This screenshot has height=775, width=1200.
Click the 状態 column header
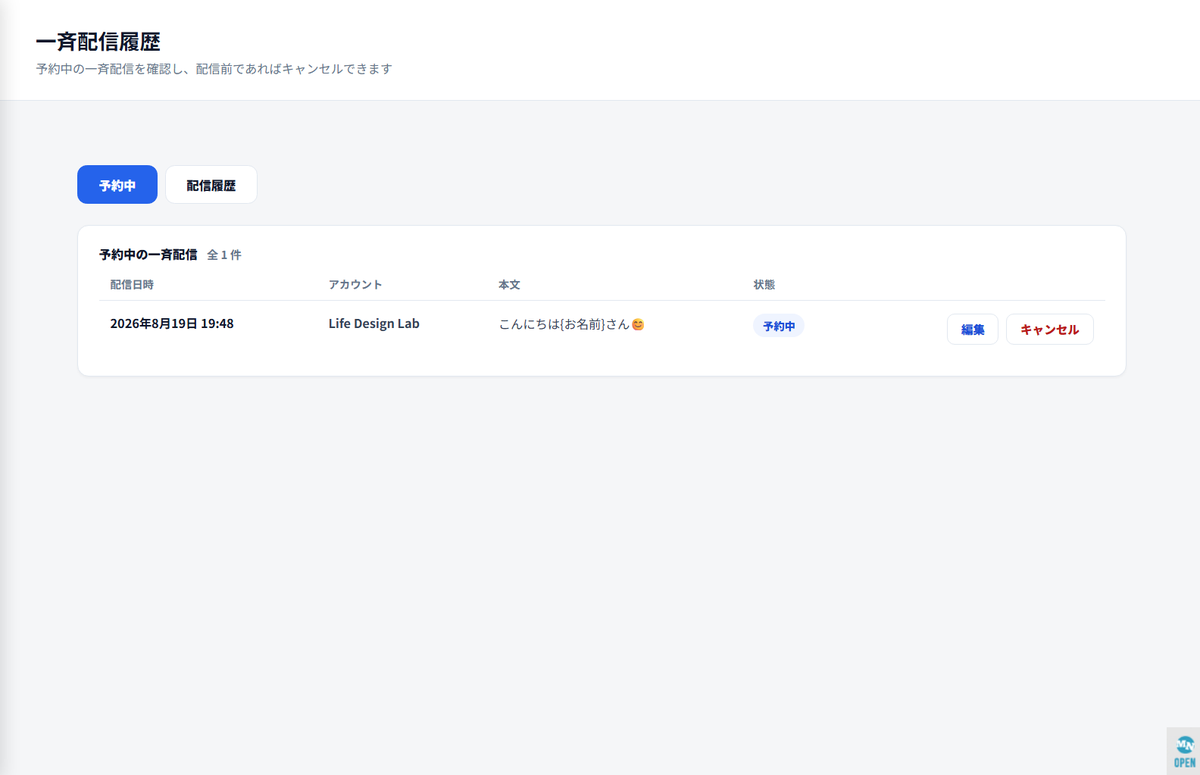[x=764, y=285]
